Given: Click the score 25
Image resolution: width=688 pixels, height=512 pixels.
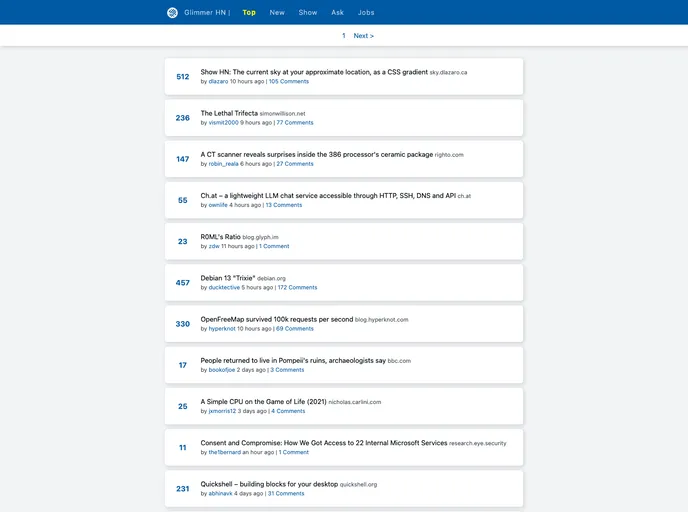Looking at the screenshot, I should (x=183, y=407).
